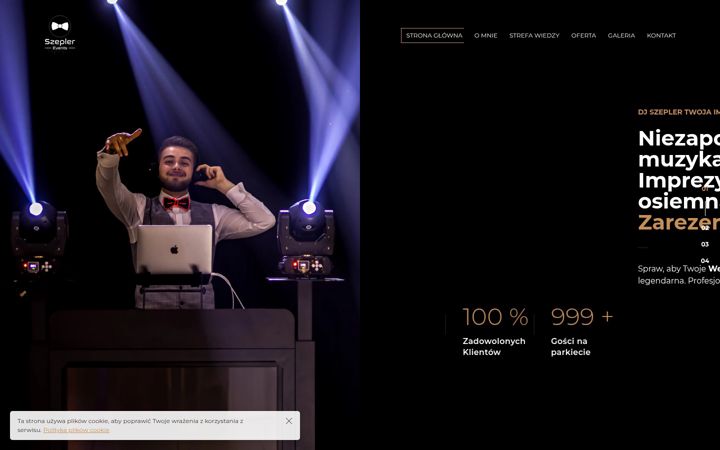720x450 pixels.
Task: Open the STRONA GŁÓWNA menu item
Action: [433, 35]
